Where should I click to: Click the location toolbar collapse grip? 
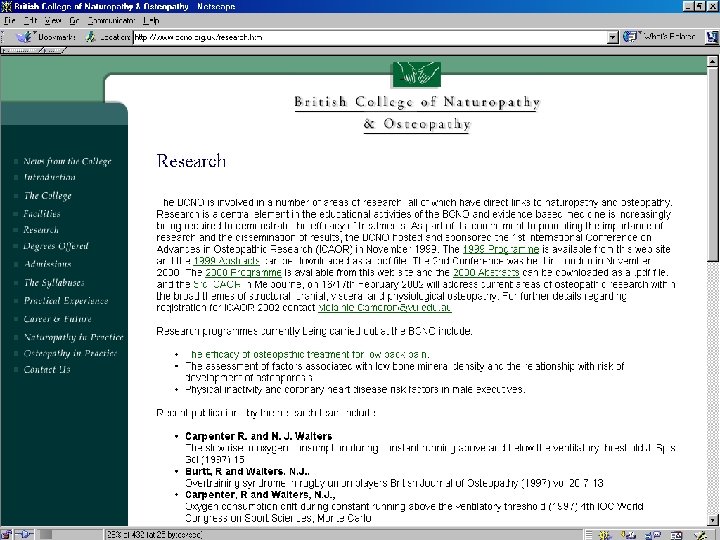click(x=3, y=37)
